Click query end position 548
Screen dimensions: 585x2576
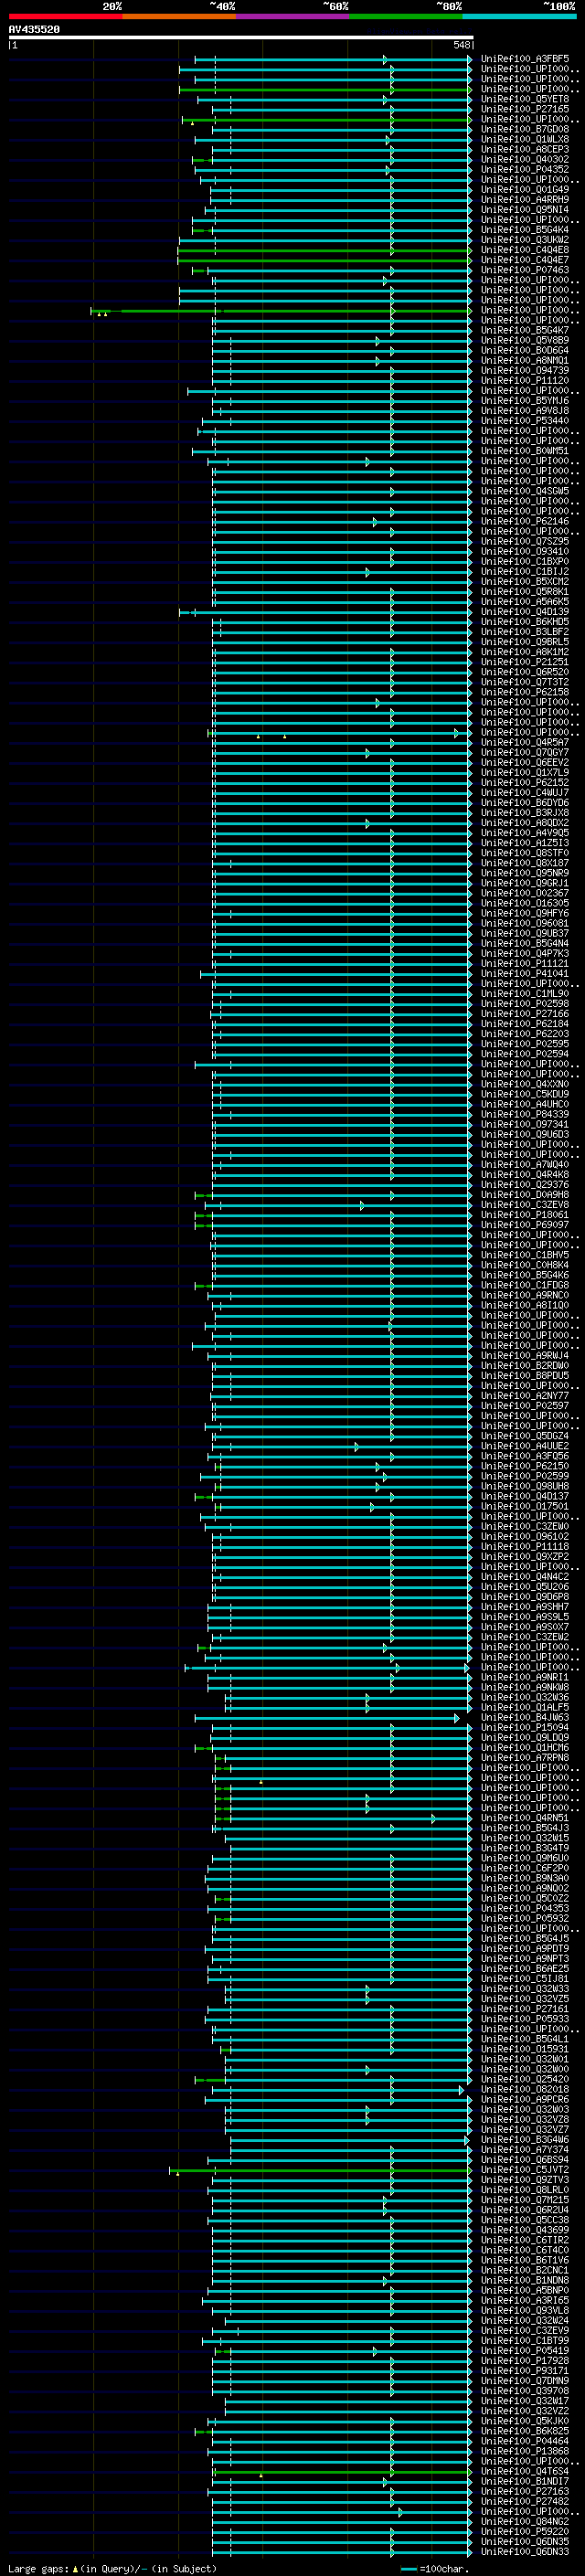[x=461, y=45]
